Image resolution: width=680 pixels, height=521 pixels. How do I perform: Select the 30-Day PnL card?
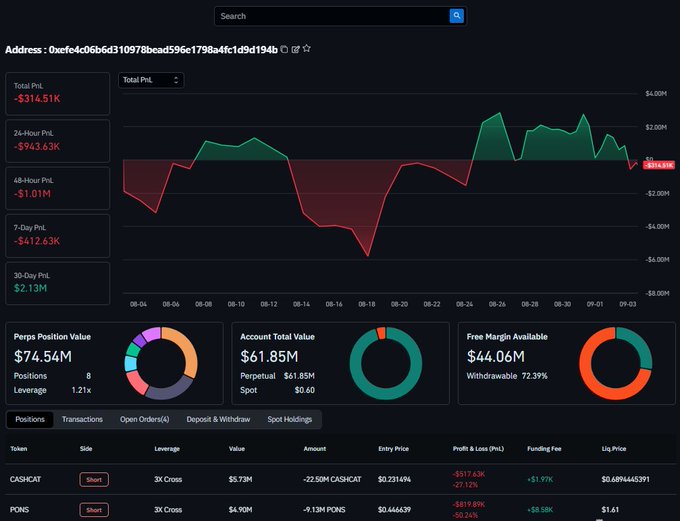[x=58, y=283]
